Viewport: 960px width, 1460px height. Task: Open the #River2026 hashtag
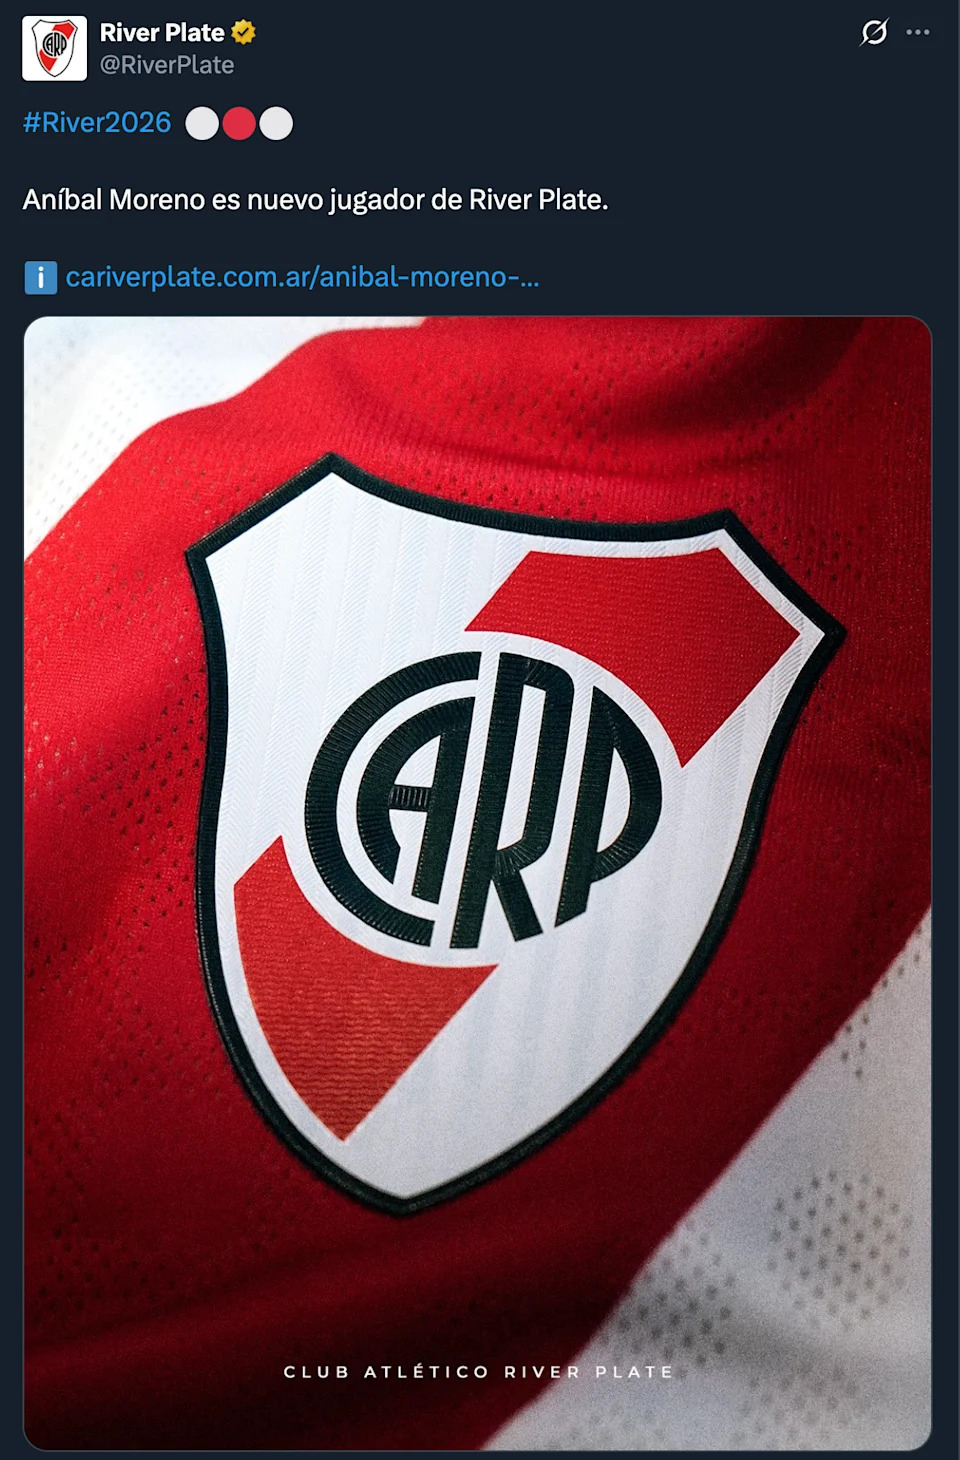(x=97, y=123)
